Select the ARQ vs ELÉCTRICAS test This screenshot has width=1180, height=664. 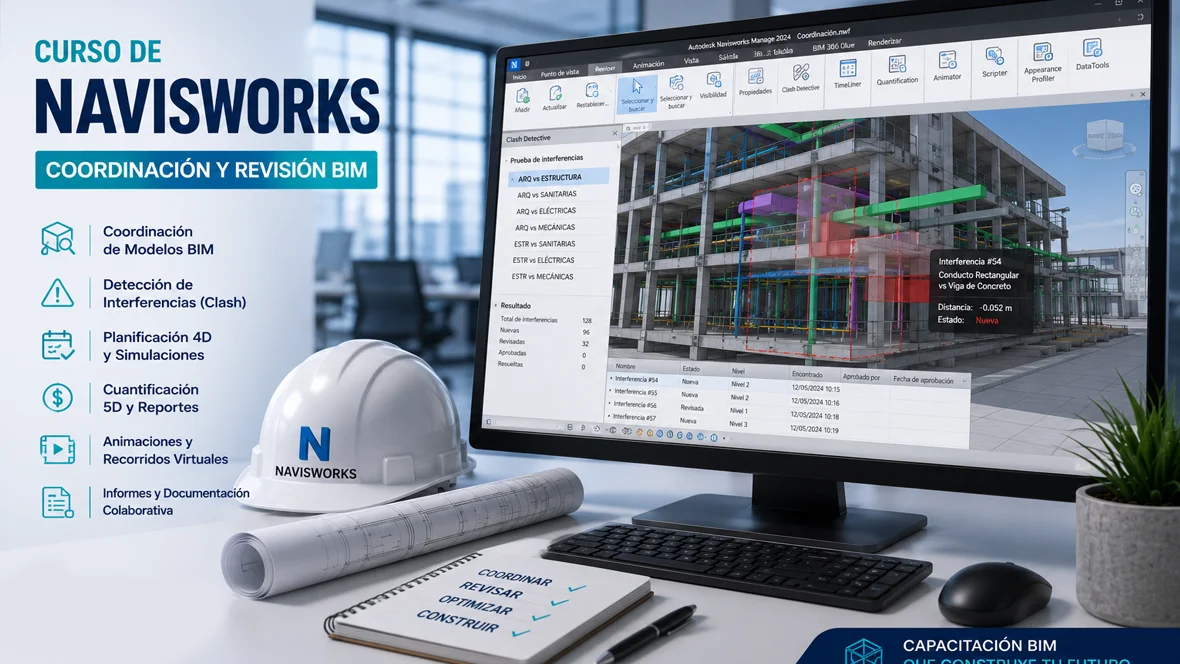pos(546,211)
